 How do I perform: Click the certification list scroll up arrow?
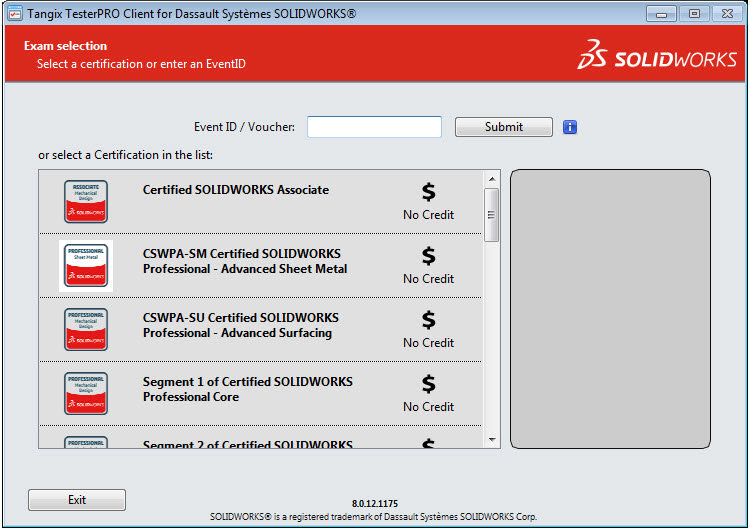click(x=492, y=179)
